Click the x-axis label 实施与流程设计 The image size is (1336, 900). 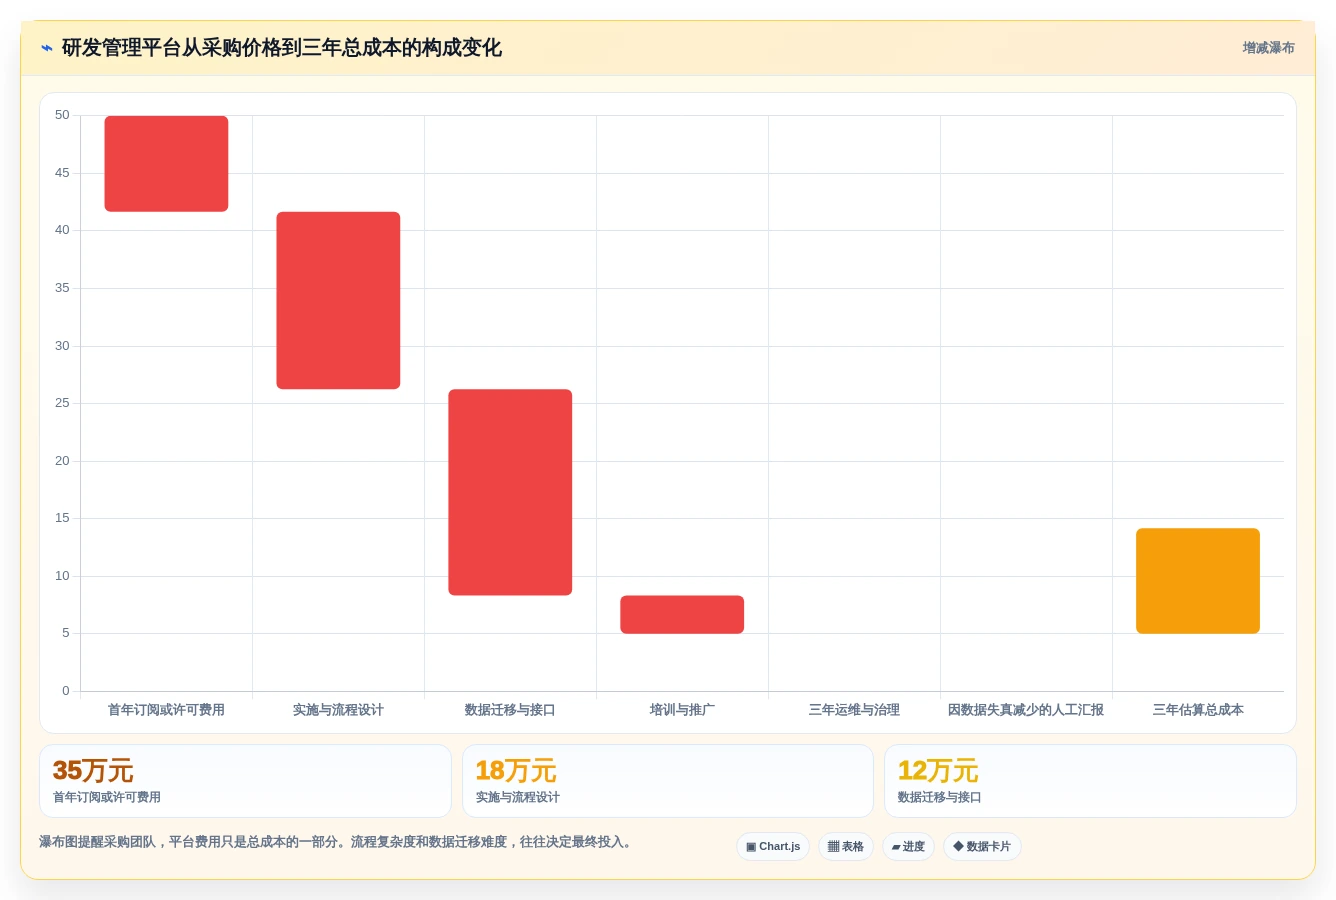click(338, 710)
